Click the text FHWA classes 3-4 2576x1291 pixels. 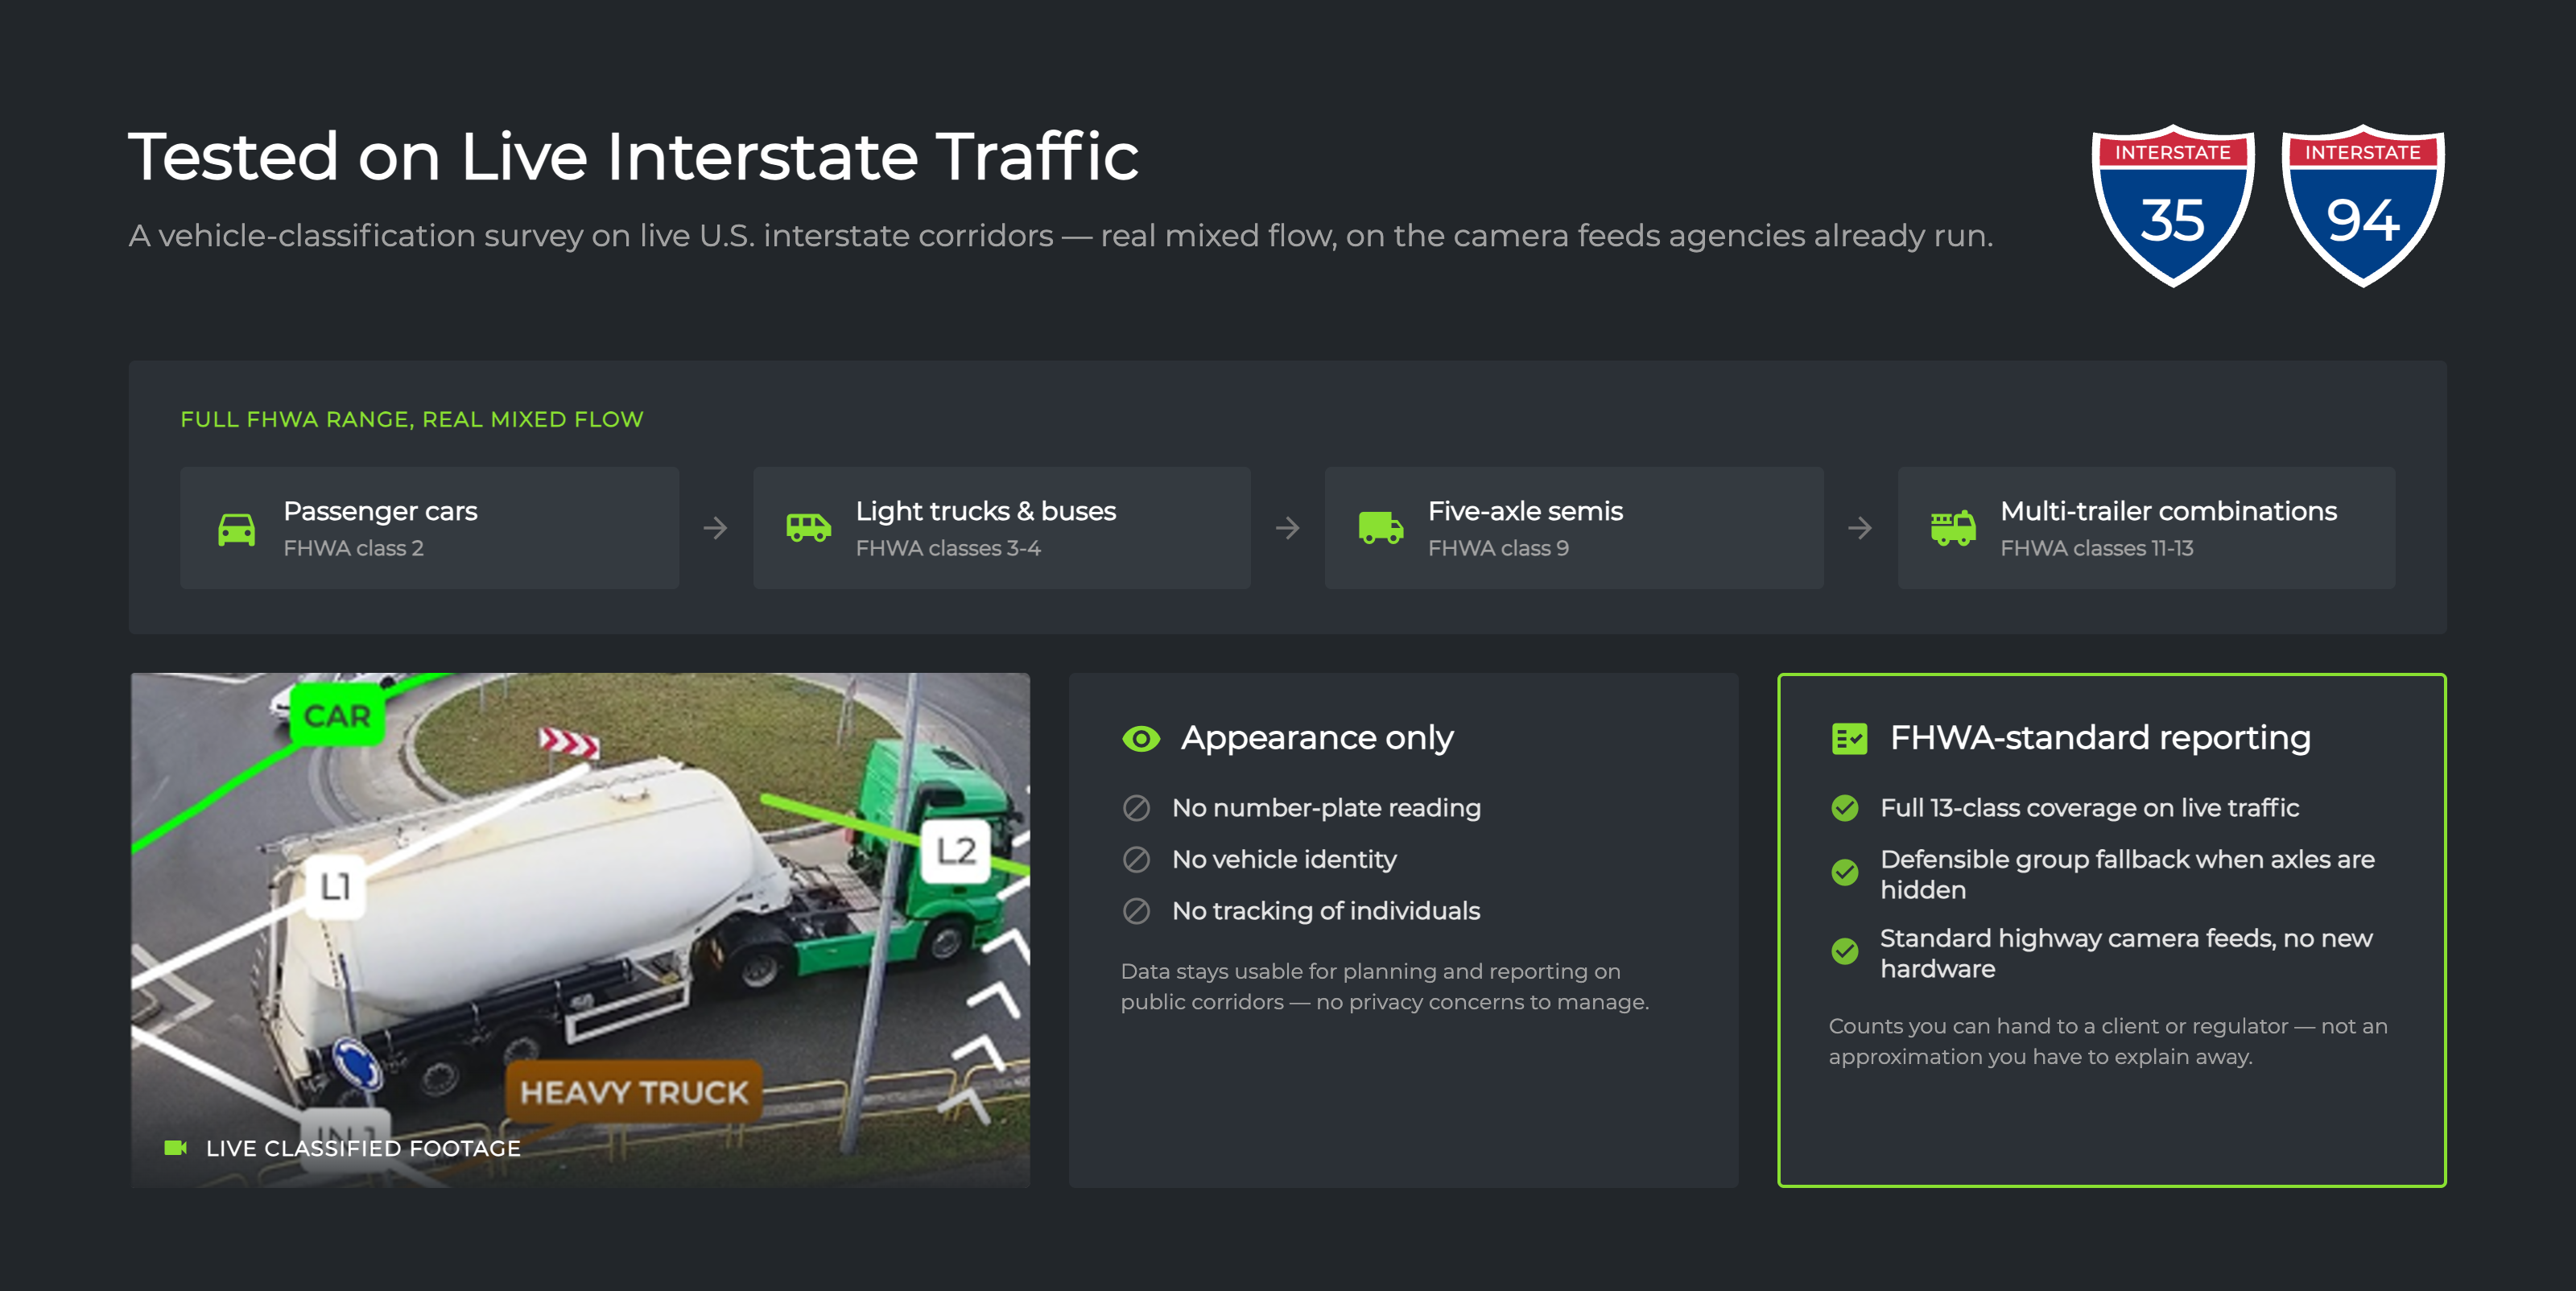click(x=948, y=548)
